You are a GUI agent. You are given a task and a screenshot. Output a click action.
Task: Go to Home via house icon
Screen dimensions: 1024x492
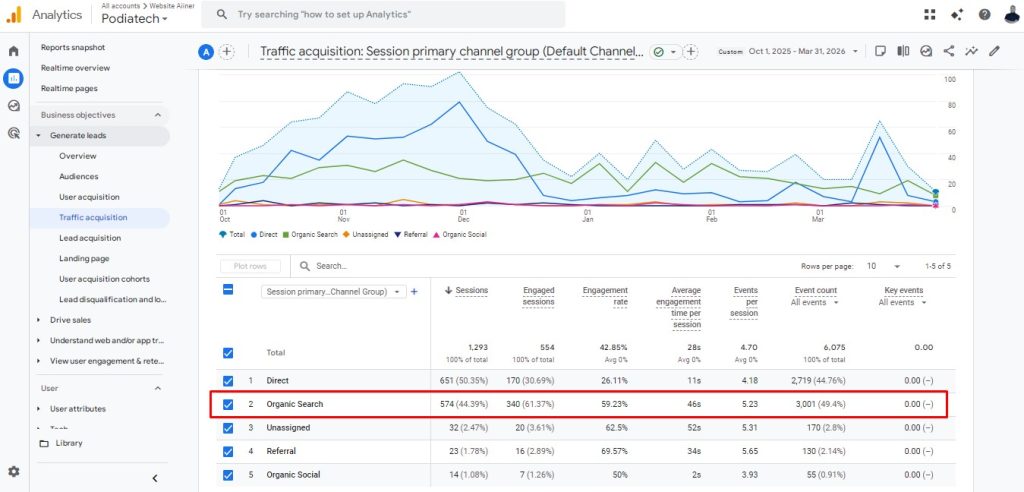pyautogui.click(x=14, y=50)
